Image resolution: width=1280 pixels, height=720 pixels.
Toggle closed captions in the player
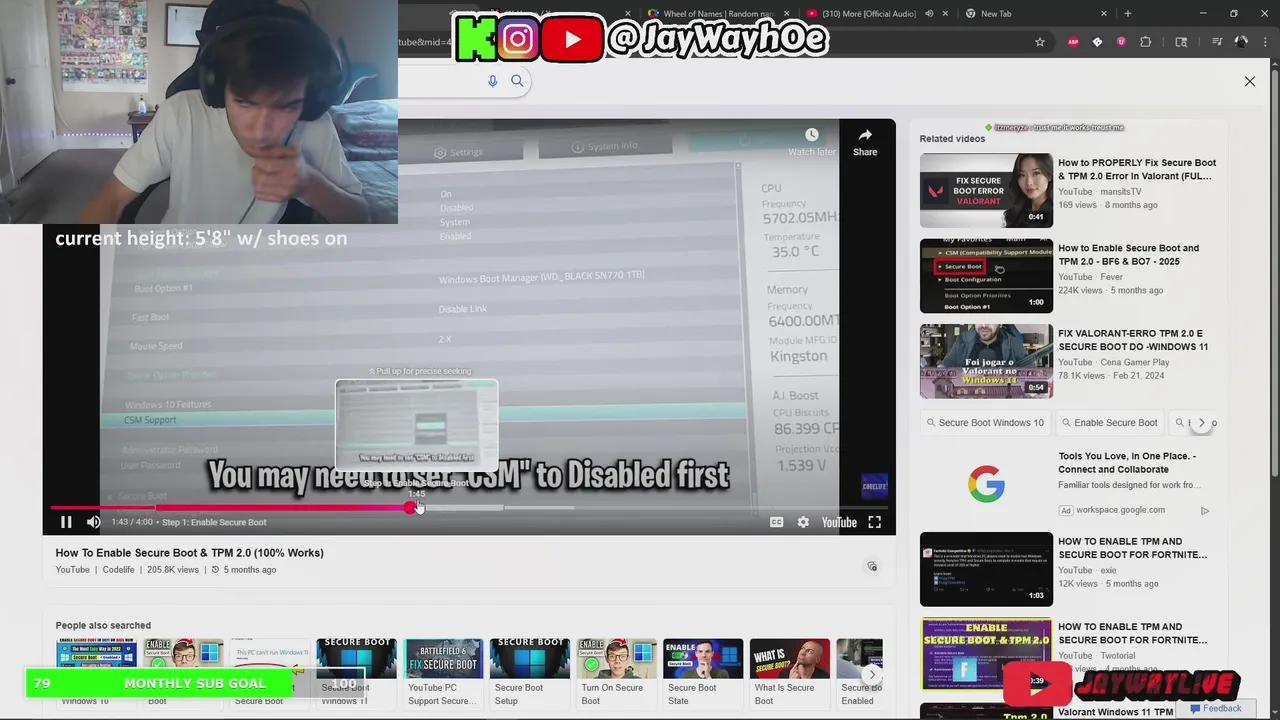(x=776, y=522)
